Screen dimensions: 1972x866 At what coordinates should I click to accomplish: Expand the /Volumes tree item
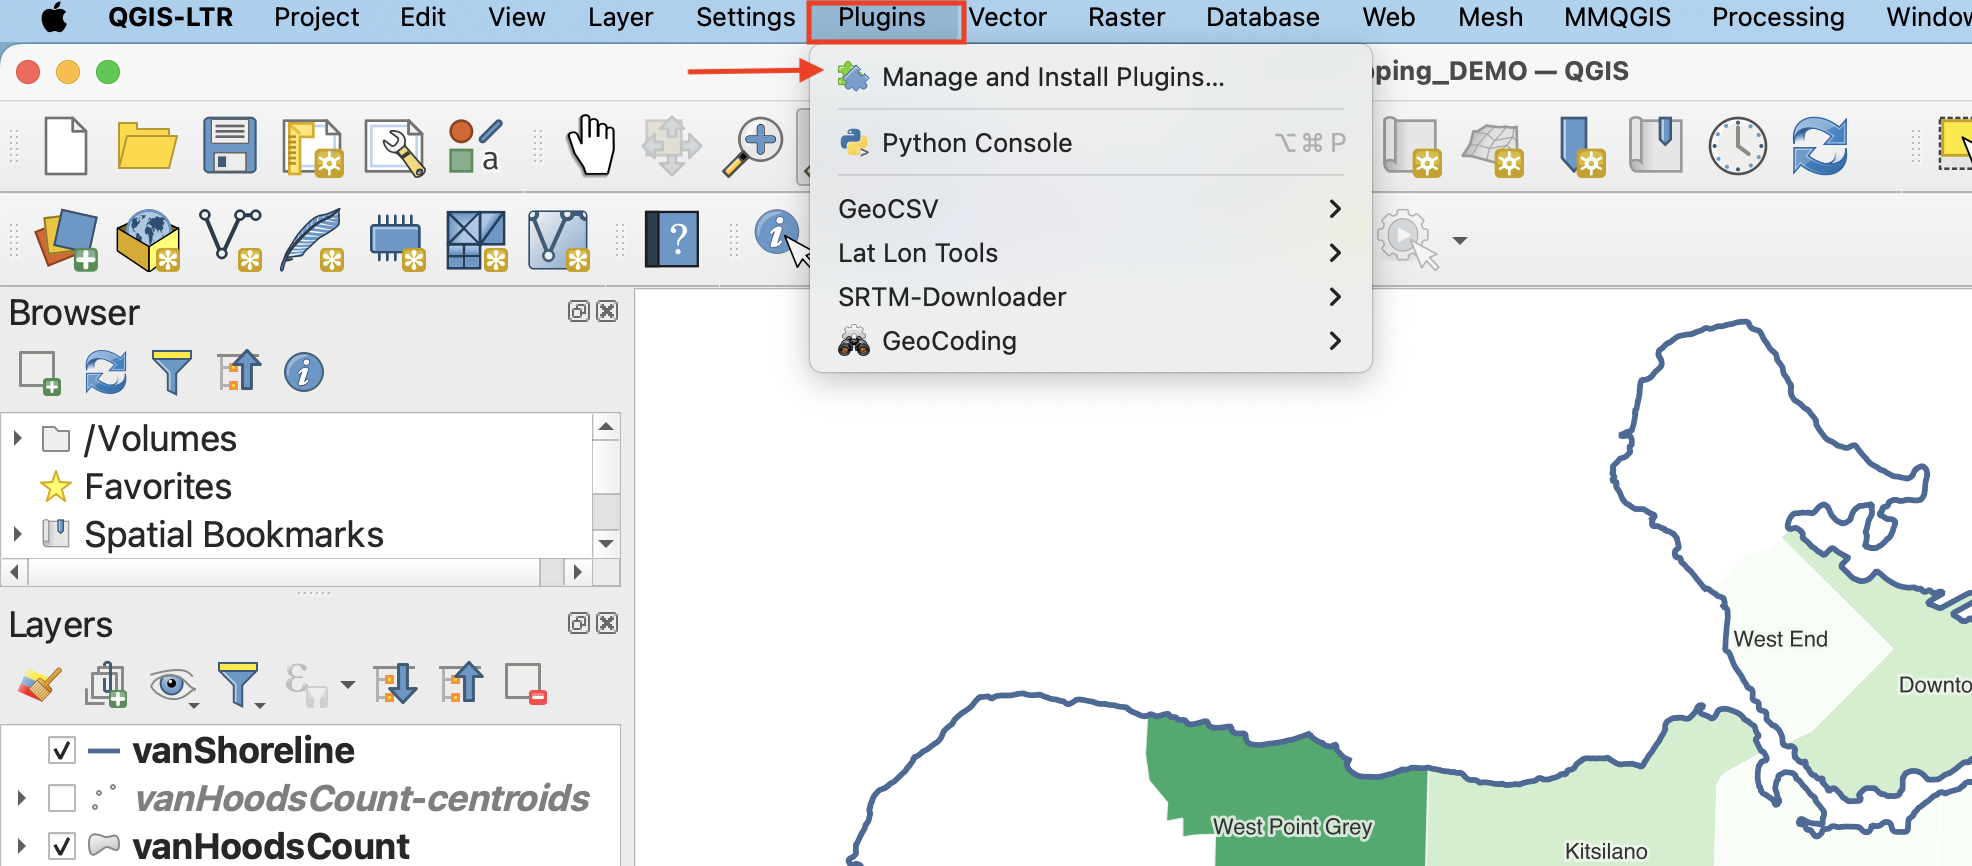[18, 439]
